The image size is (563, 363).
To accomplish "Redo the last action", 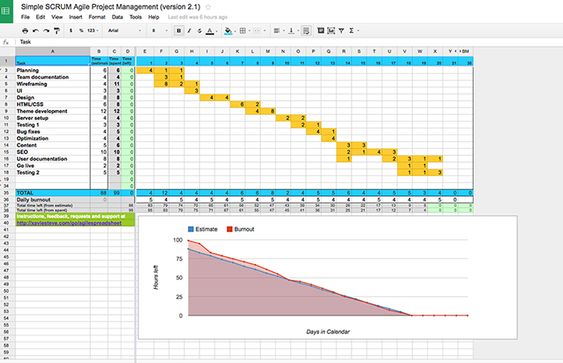I will tap(46, 31).
